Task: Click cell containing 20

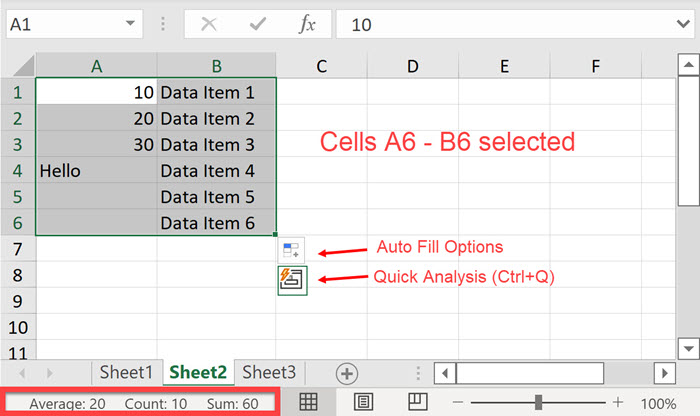Action: coord(96,118)
